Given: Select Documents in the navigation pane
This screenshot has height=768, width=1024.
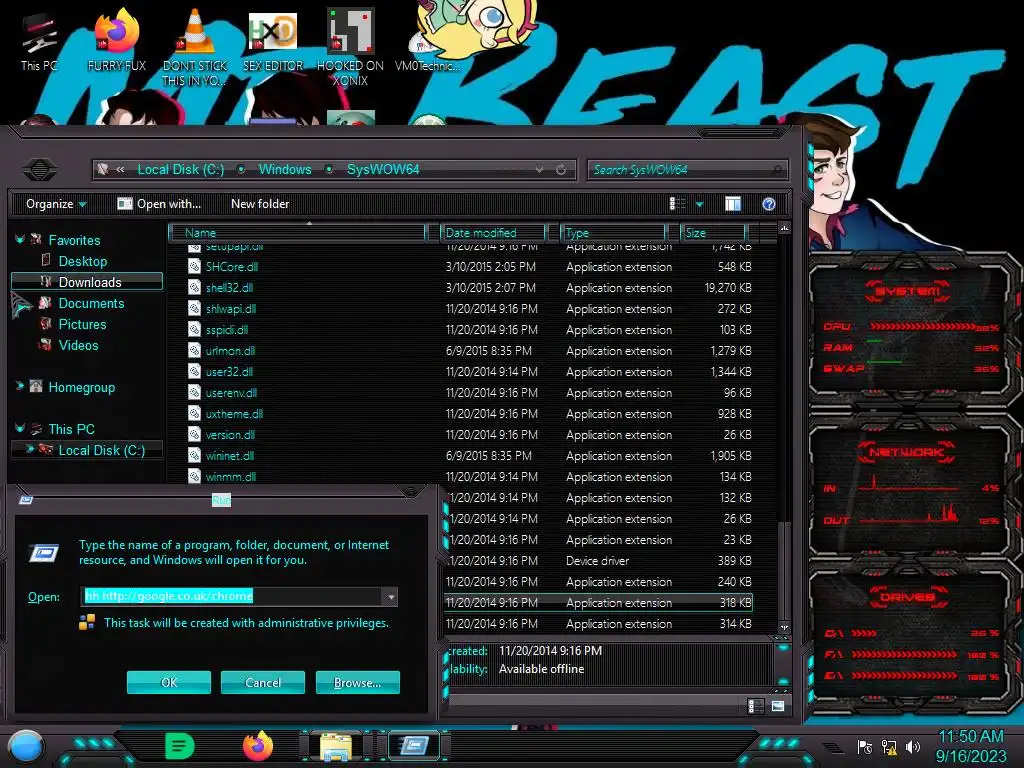Looking at the screenshot, I should click(91, 303).
